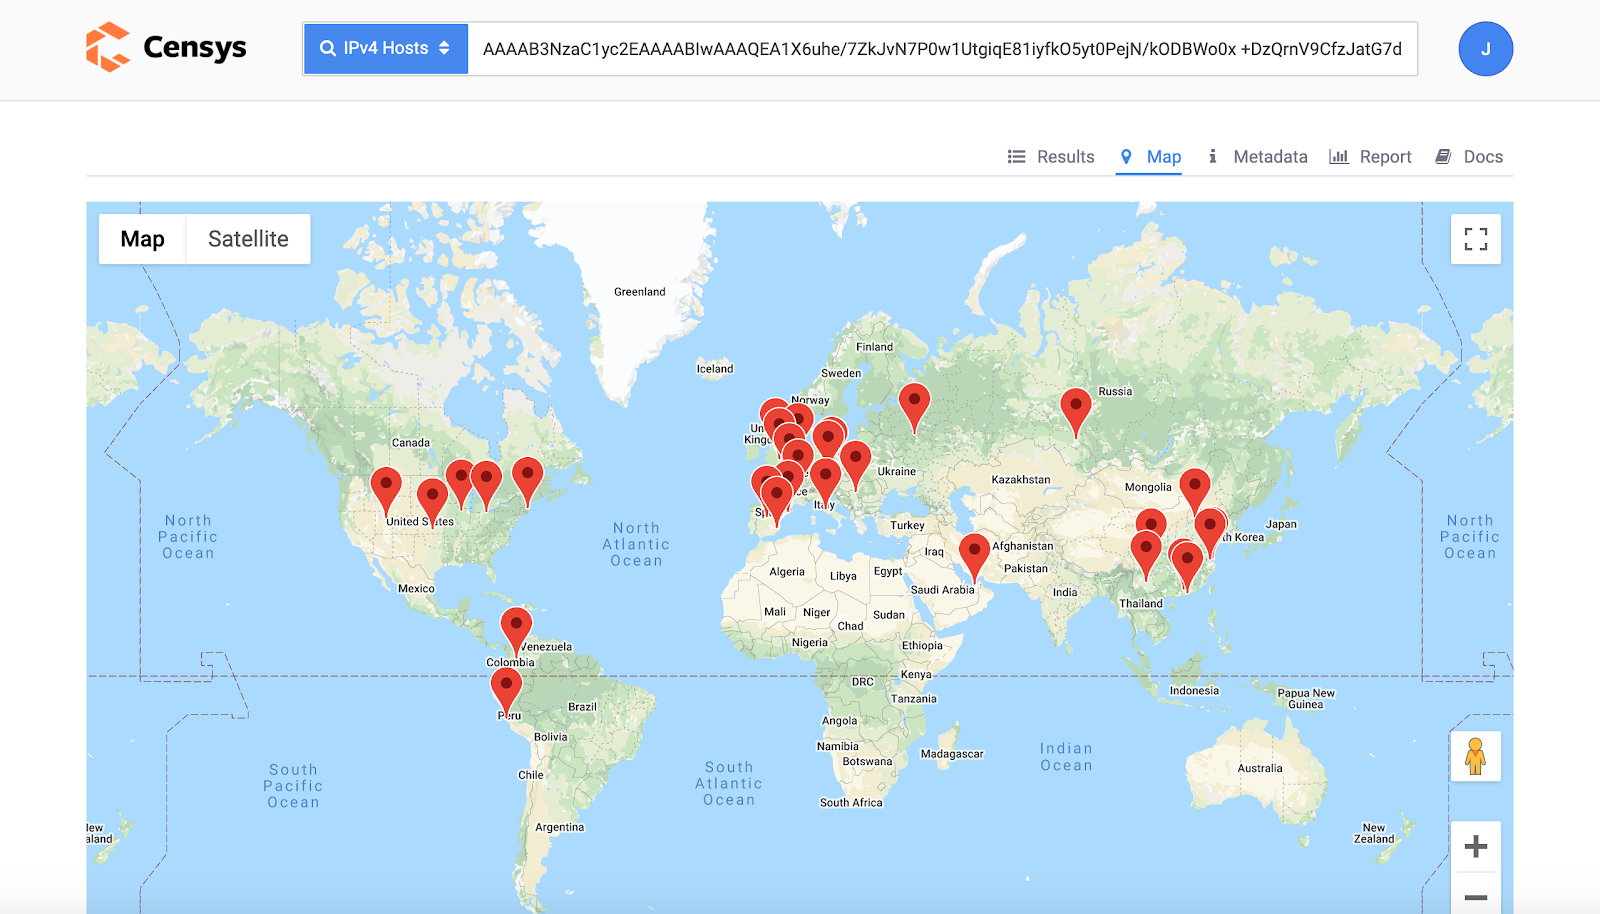The image size is (1600, 914).
Task: Click the Egypt label on the map
Action: [x=888, y=572]
